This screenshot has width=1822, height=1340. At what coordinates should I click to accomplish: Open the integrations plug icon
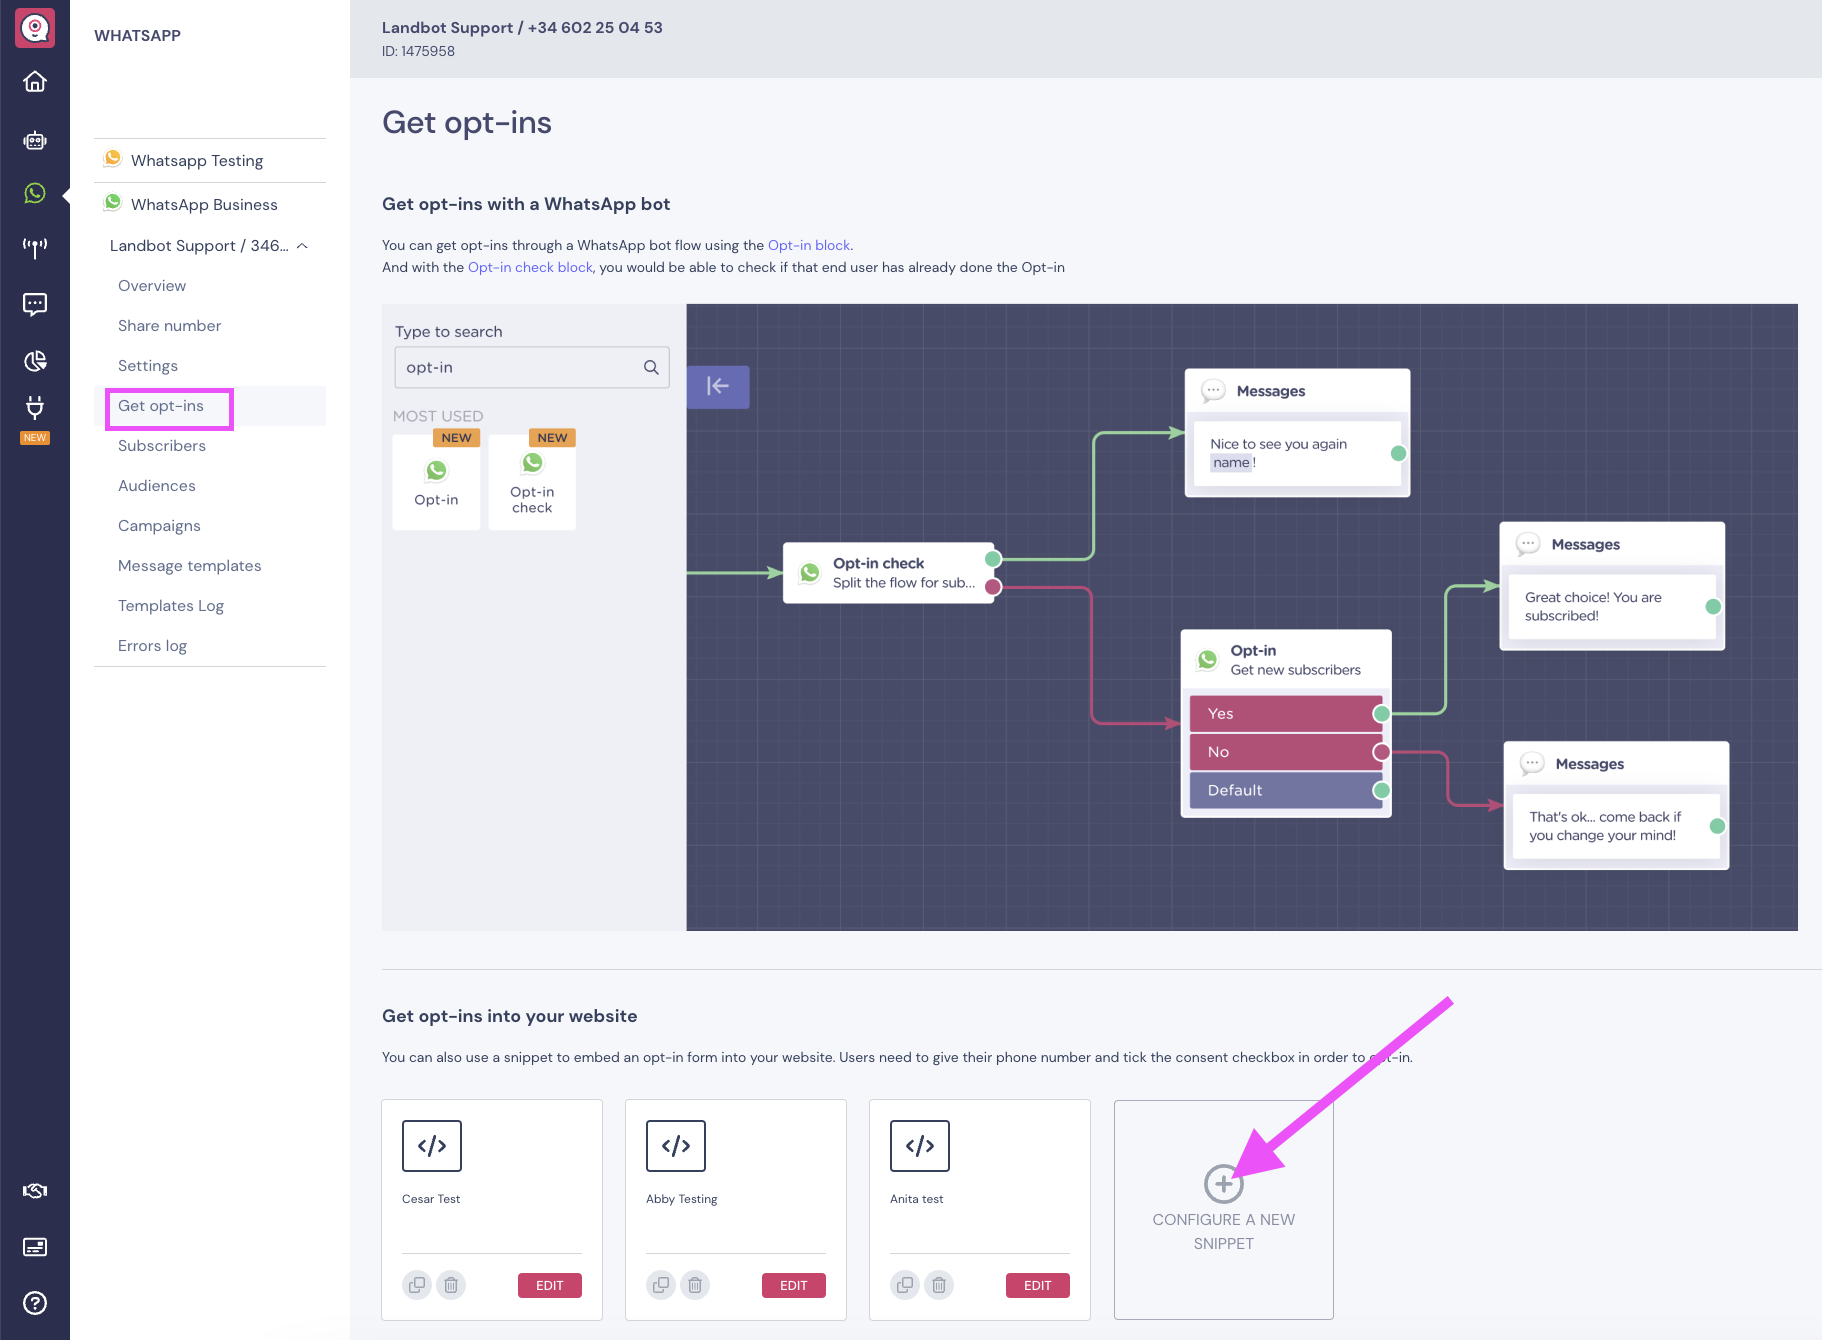(35, 407)
